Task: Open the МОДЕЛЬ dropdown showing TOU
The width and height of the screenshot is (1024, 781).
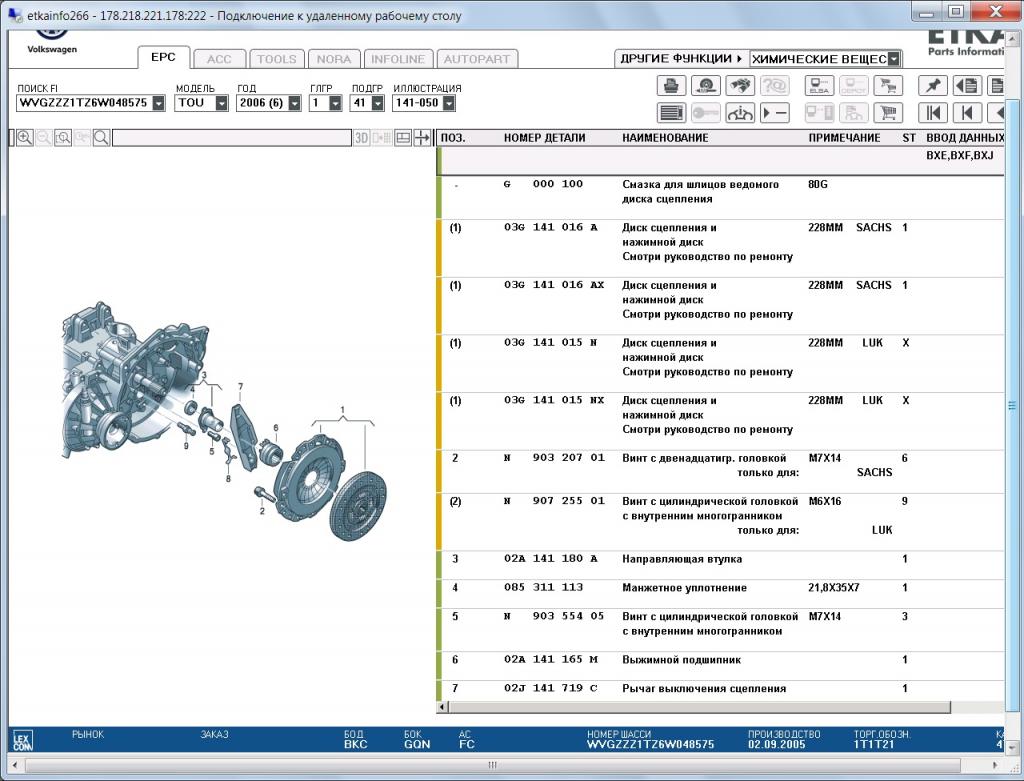Action: pos(221,103)
